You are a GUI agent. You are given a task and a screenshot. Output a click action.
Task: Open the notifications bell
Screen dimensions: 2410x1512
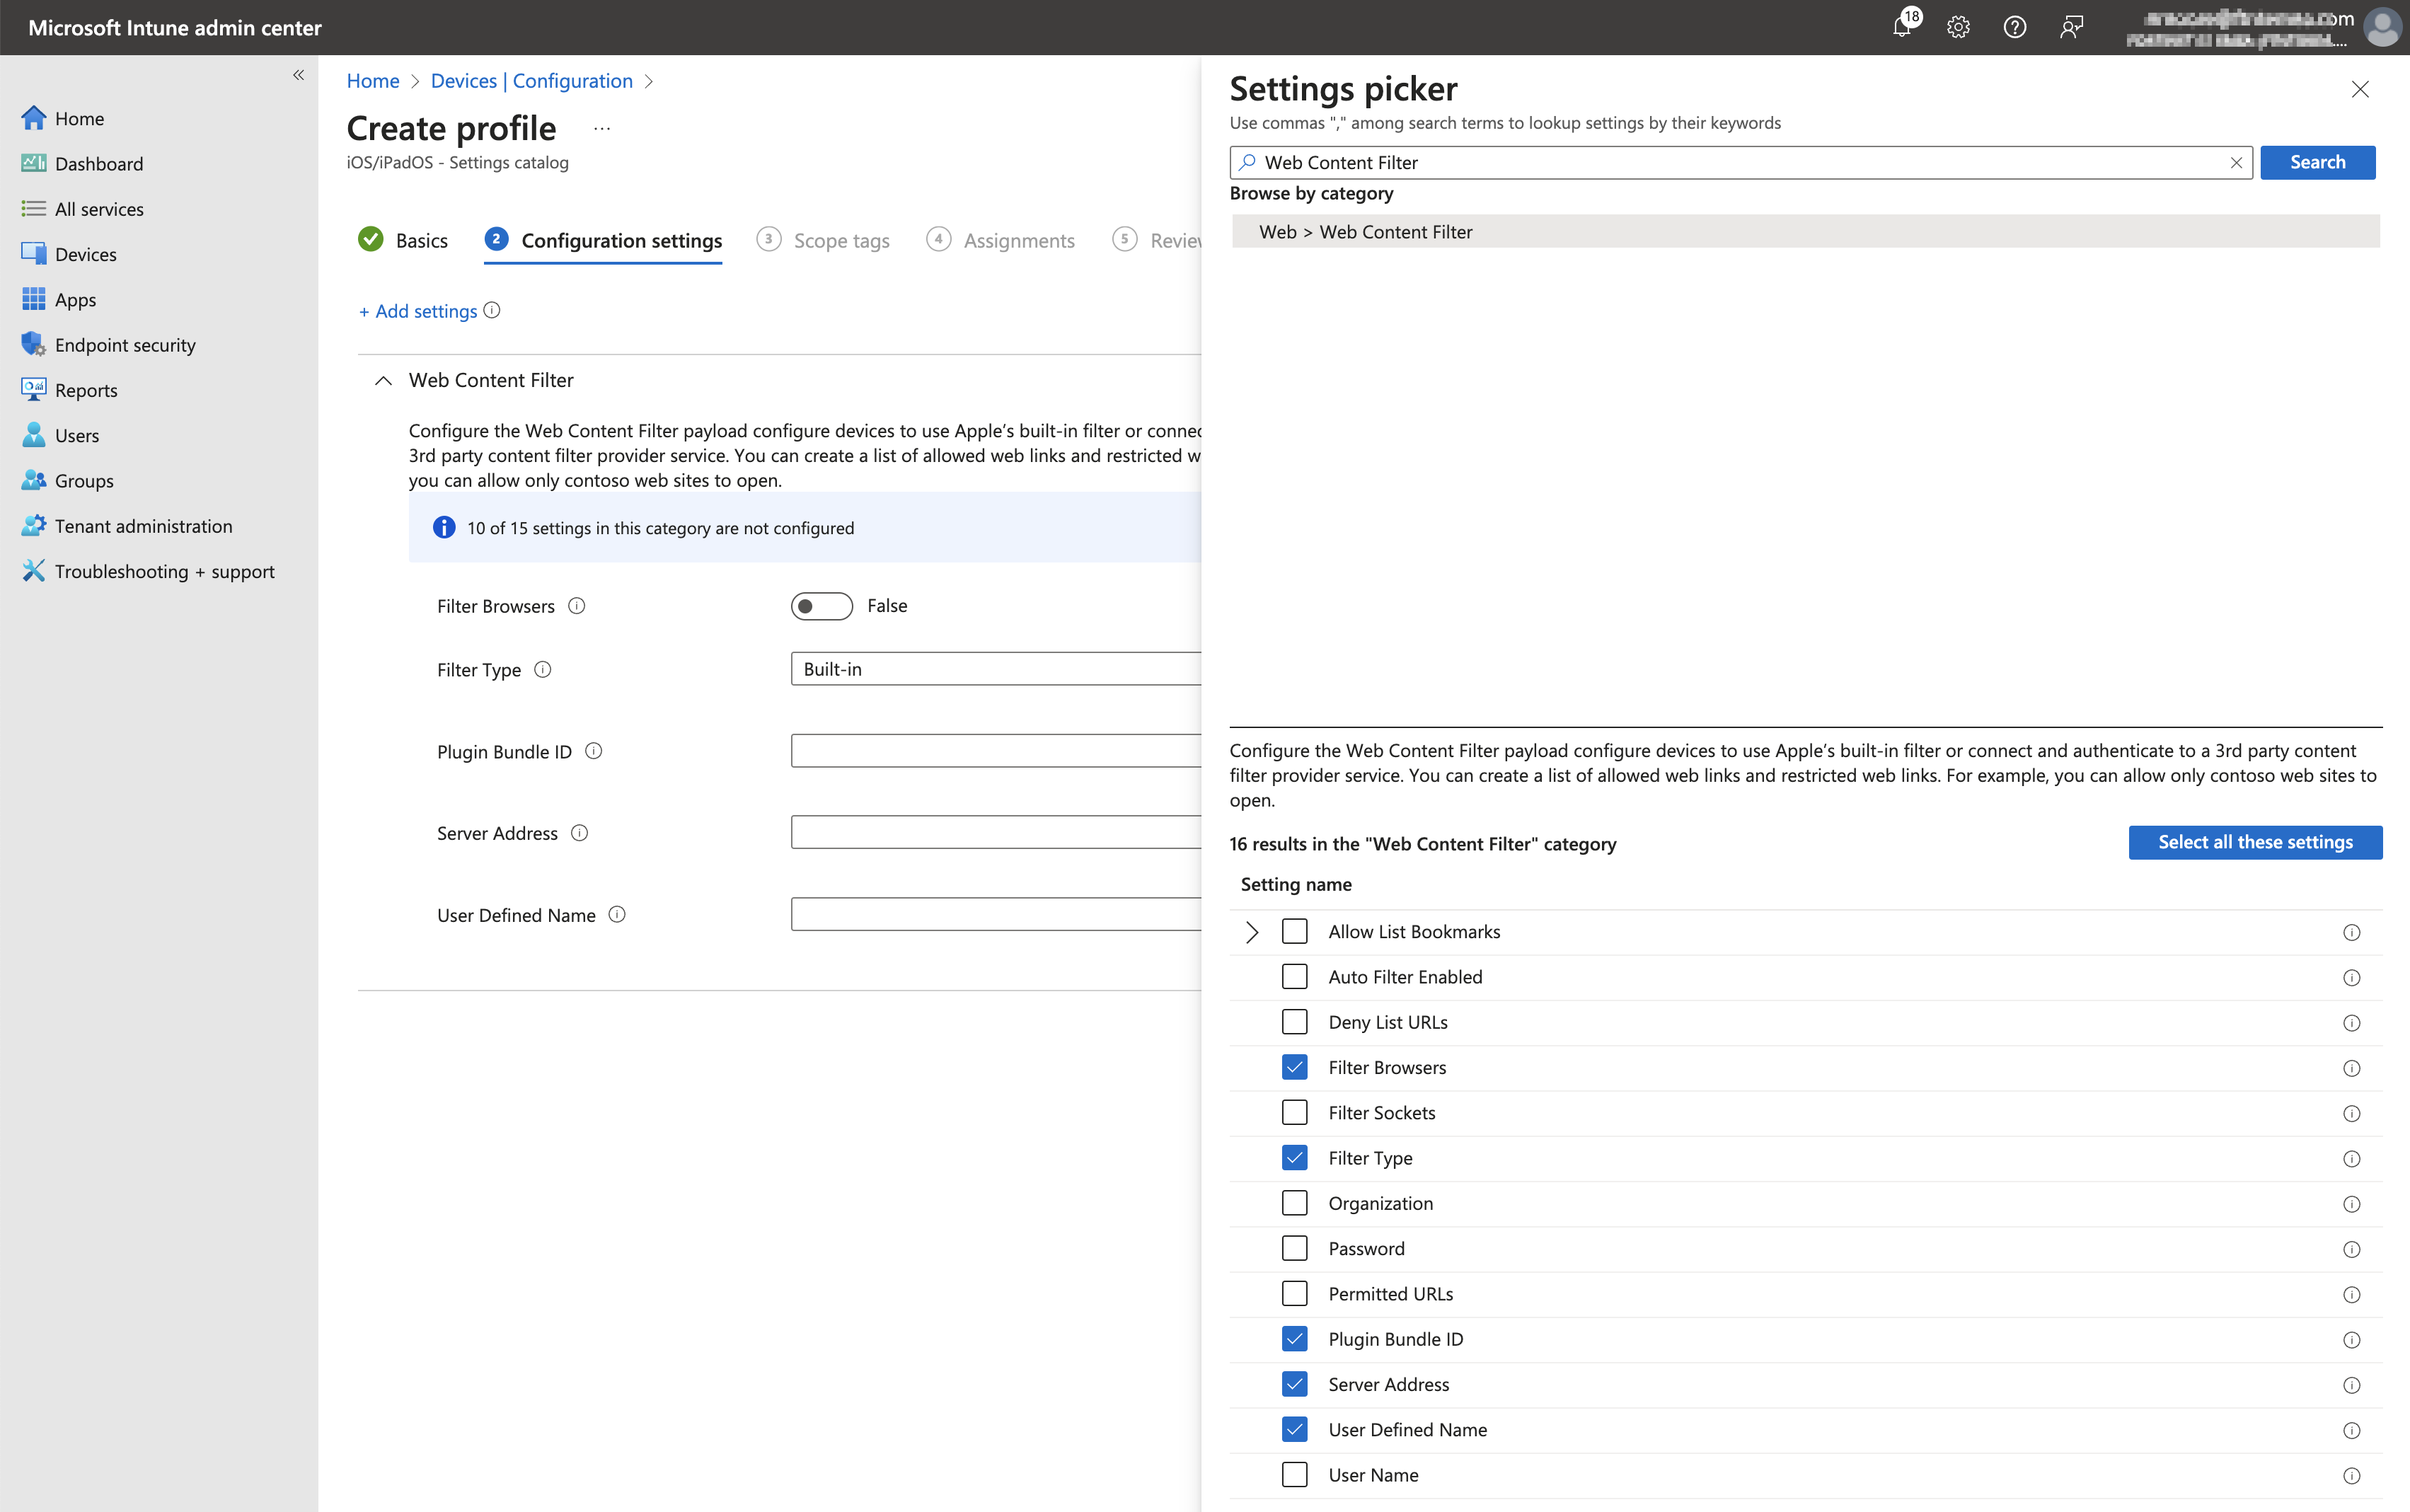tap(1904, 27)
